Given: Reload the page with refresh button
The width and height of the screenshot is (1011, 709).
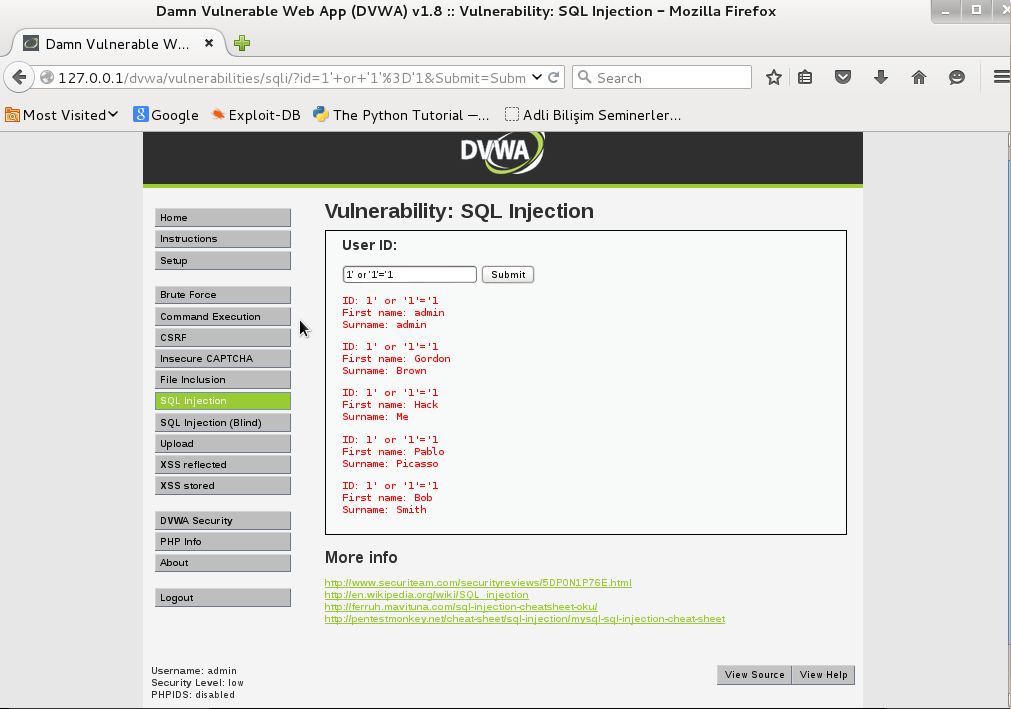Looking at the screenshot, I should click(555, 78).
